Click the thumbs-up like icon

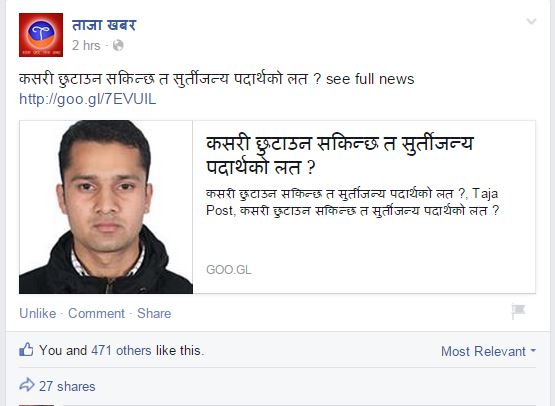26,350
